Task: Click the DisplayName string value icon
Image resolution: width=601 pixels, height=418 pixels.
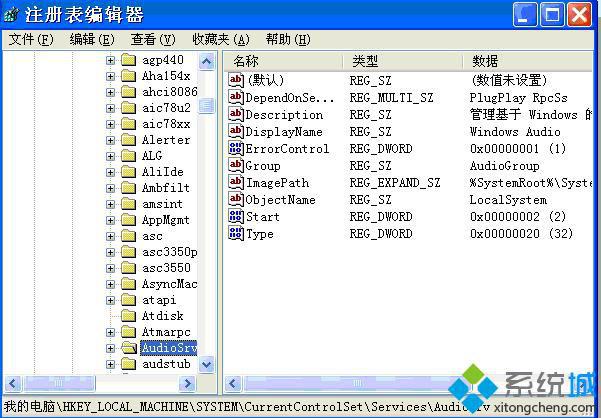Action: point(236,131)
